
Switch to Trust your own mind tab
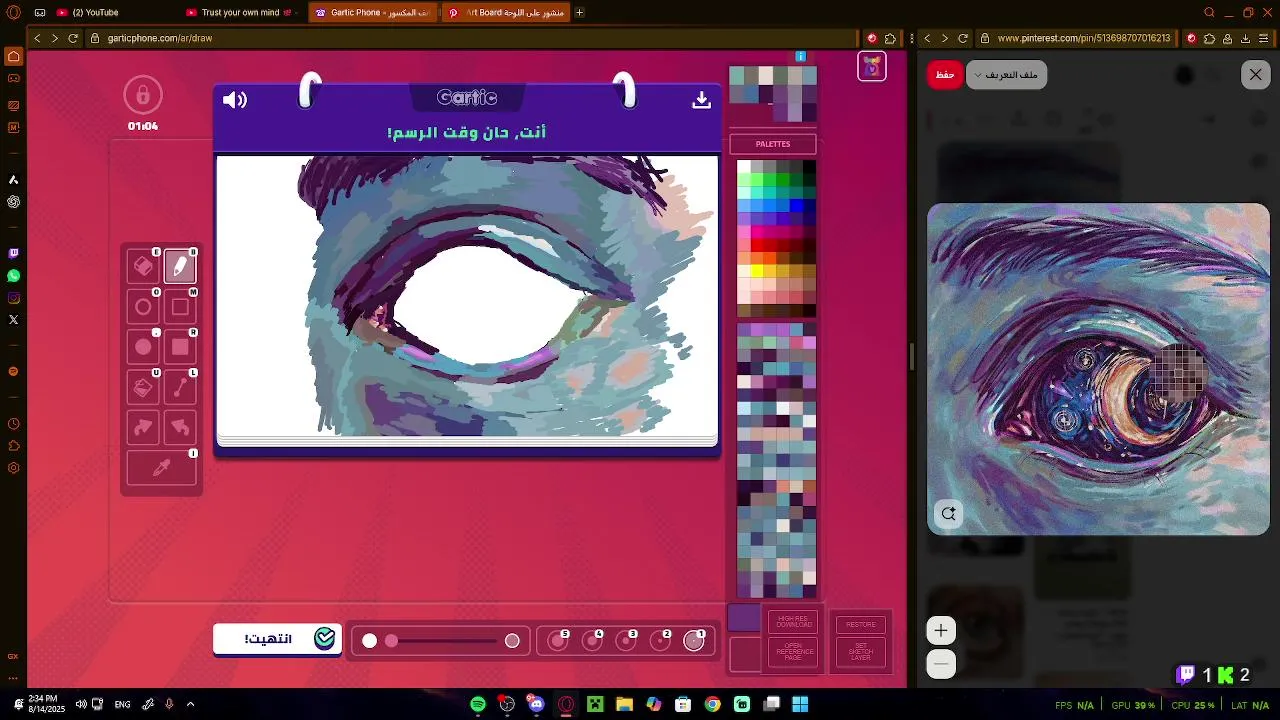click(244, 13)
